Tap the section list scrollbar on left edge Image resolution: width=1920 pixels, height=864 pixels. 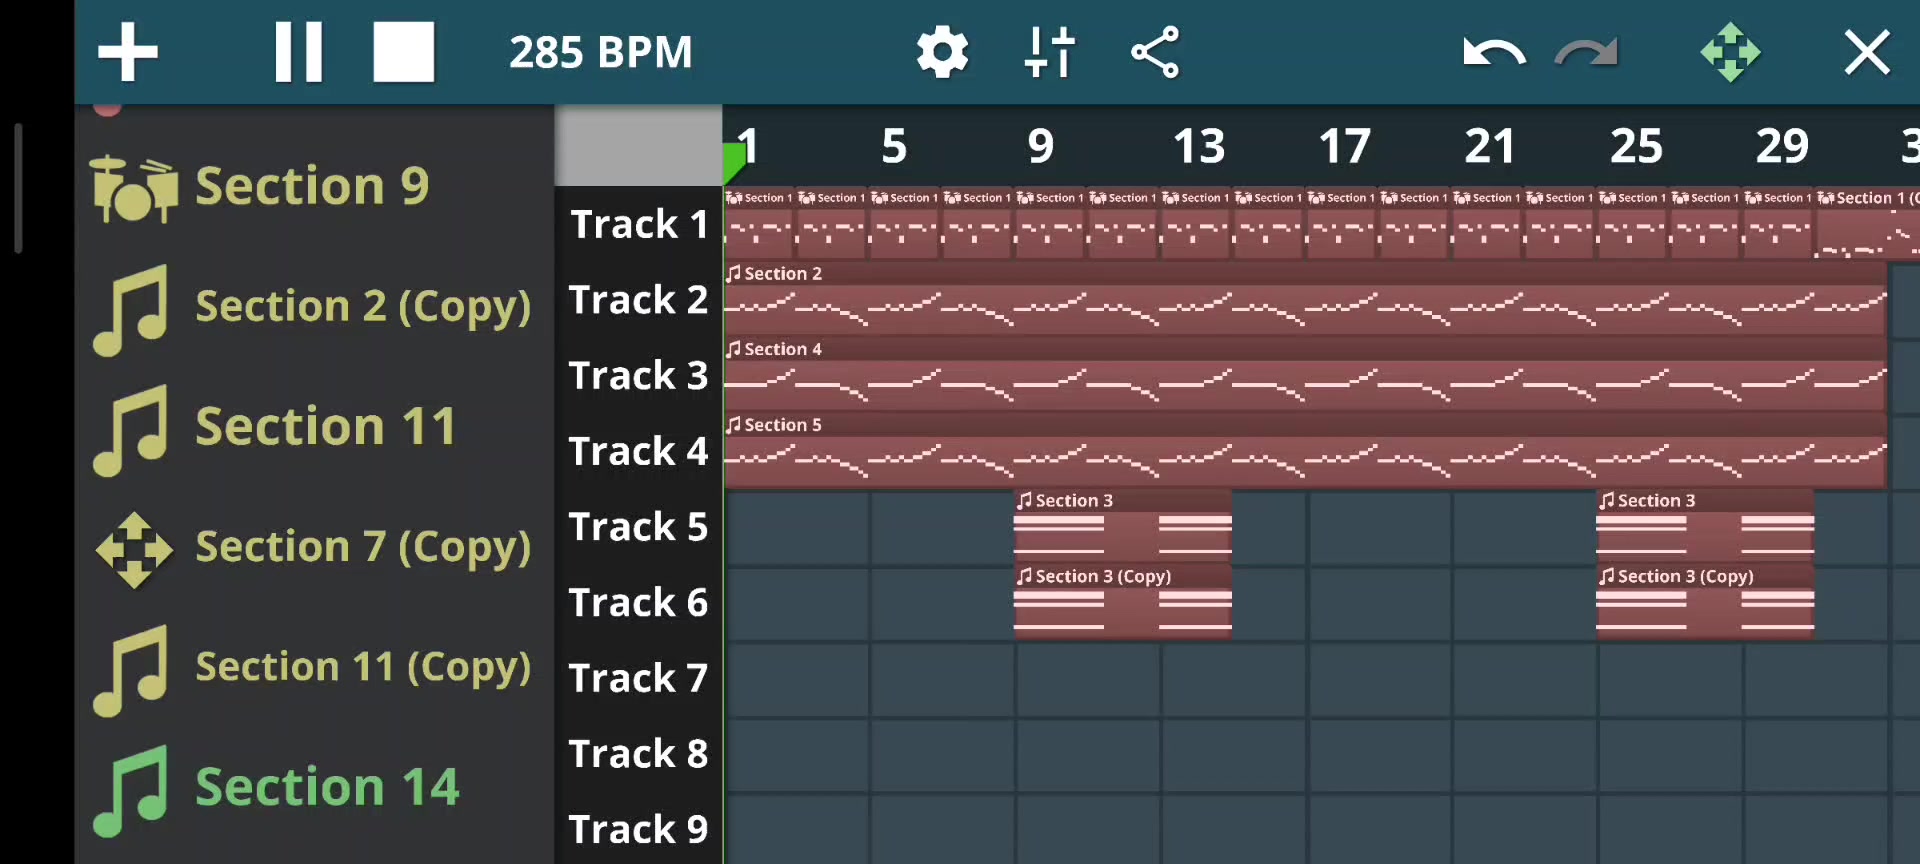18,188
